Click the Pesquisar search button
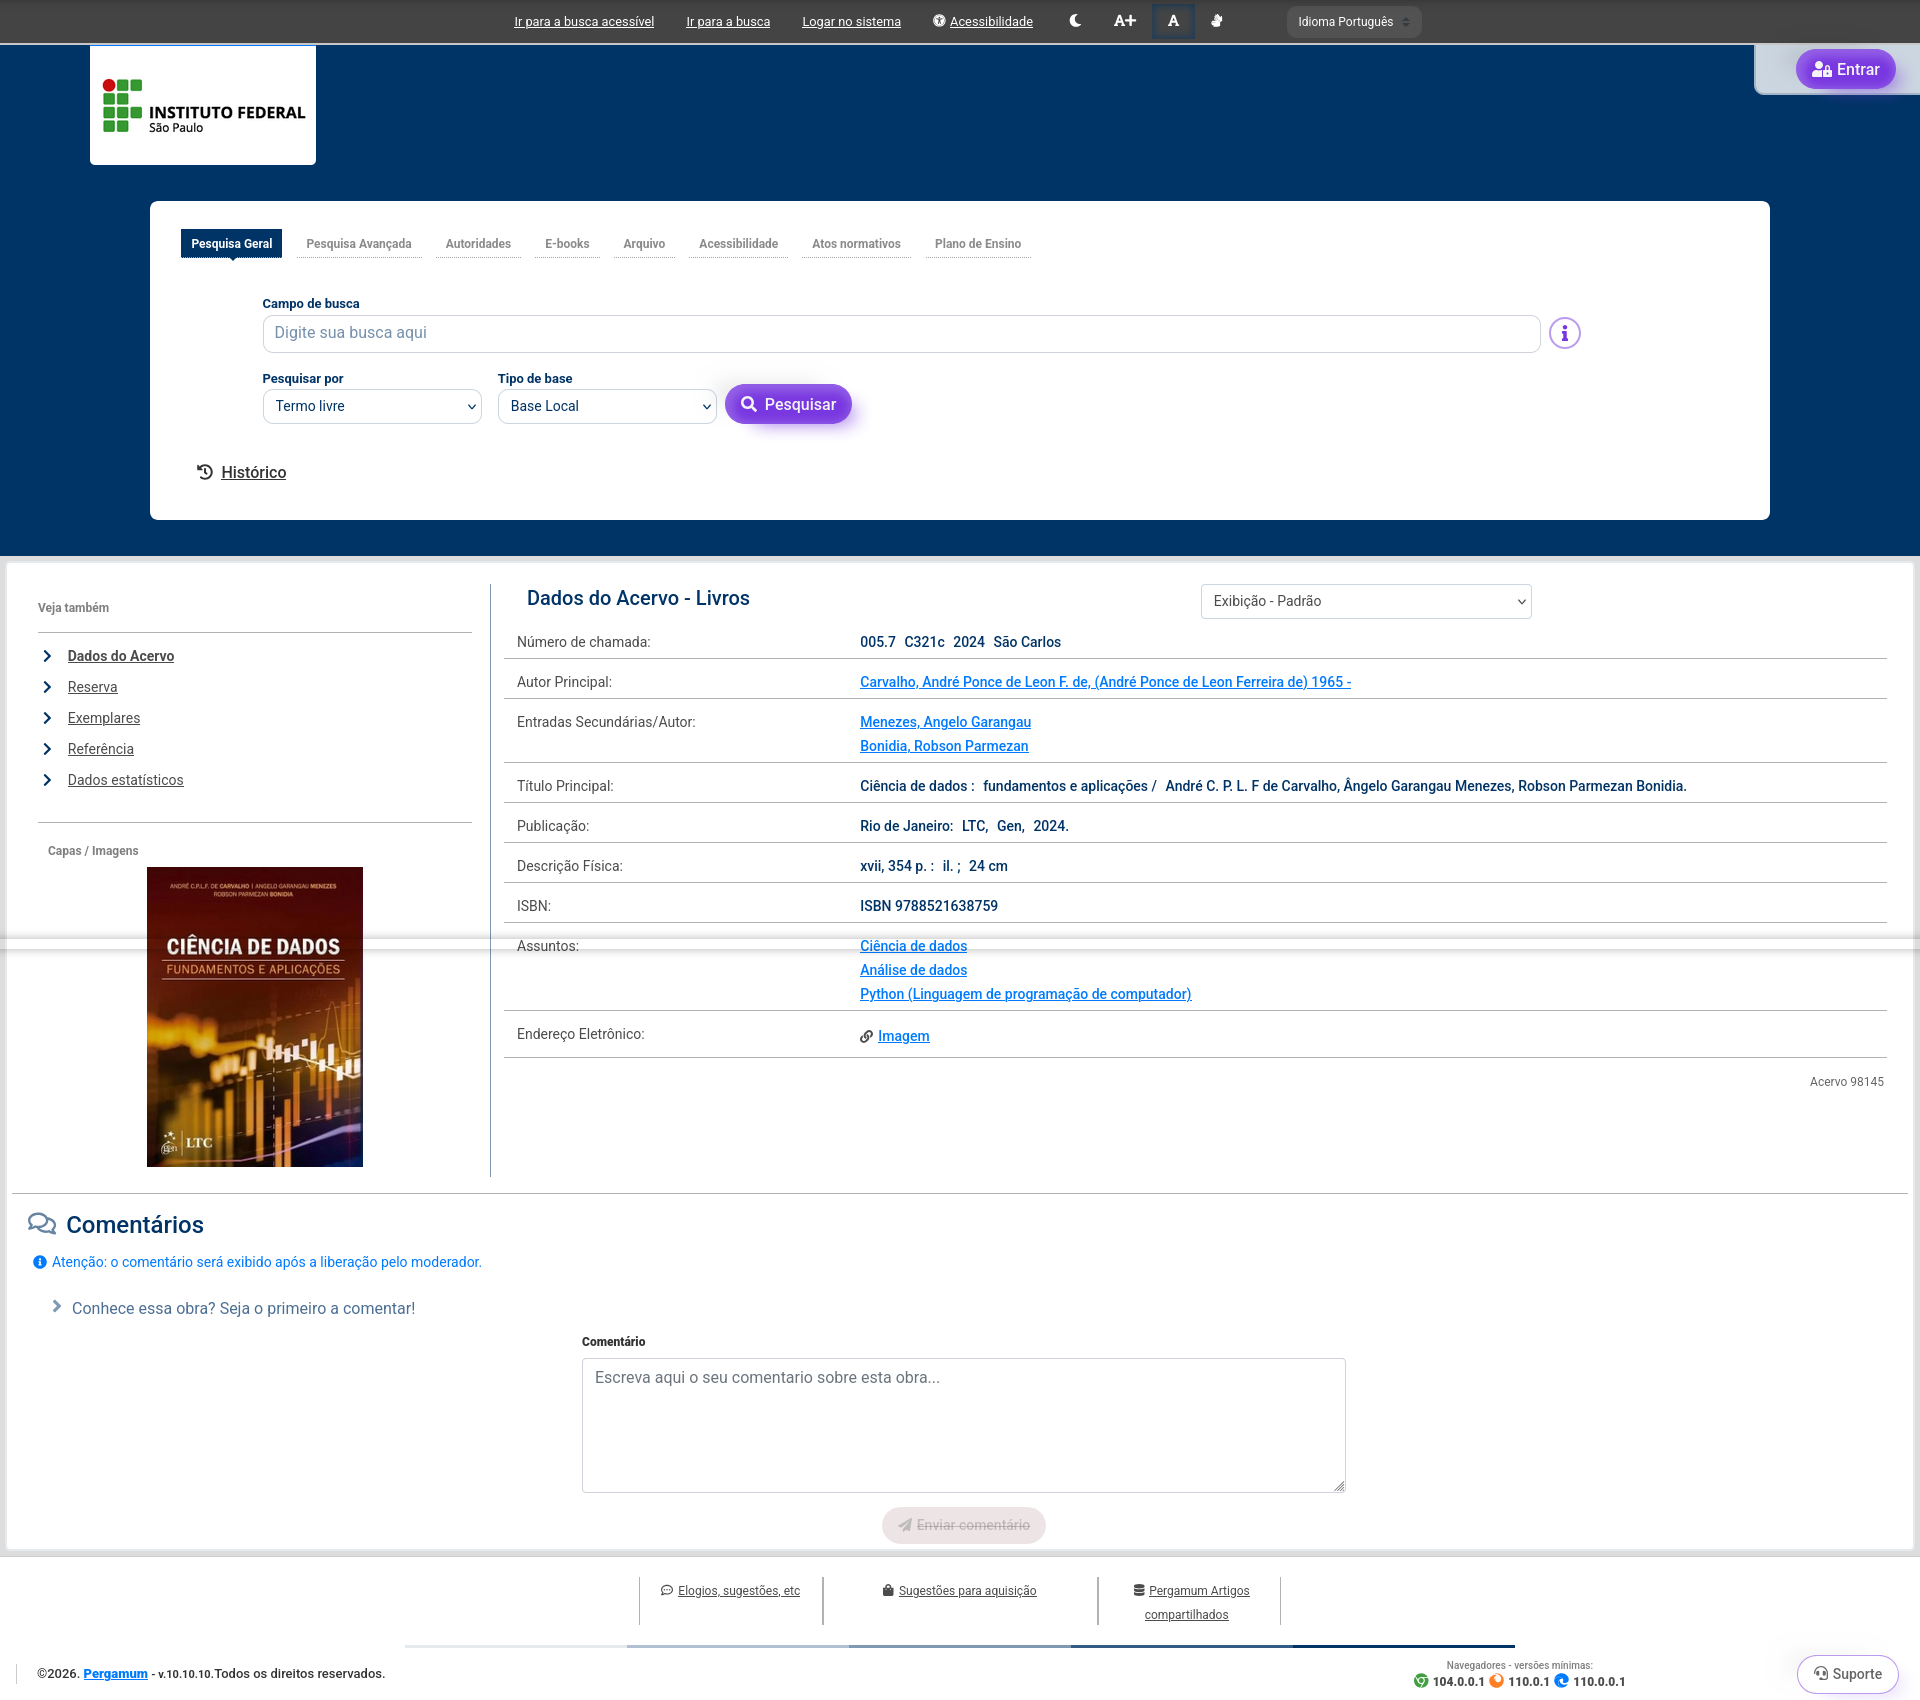 pyautogui.click(x=788, y=404)
